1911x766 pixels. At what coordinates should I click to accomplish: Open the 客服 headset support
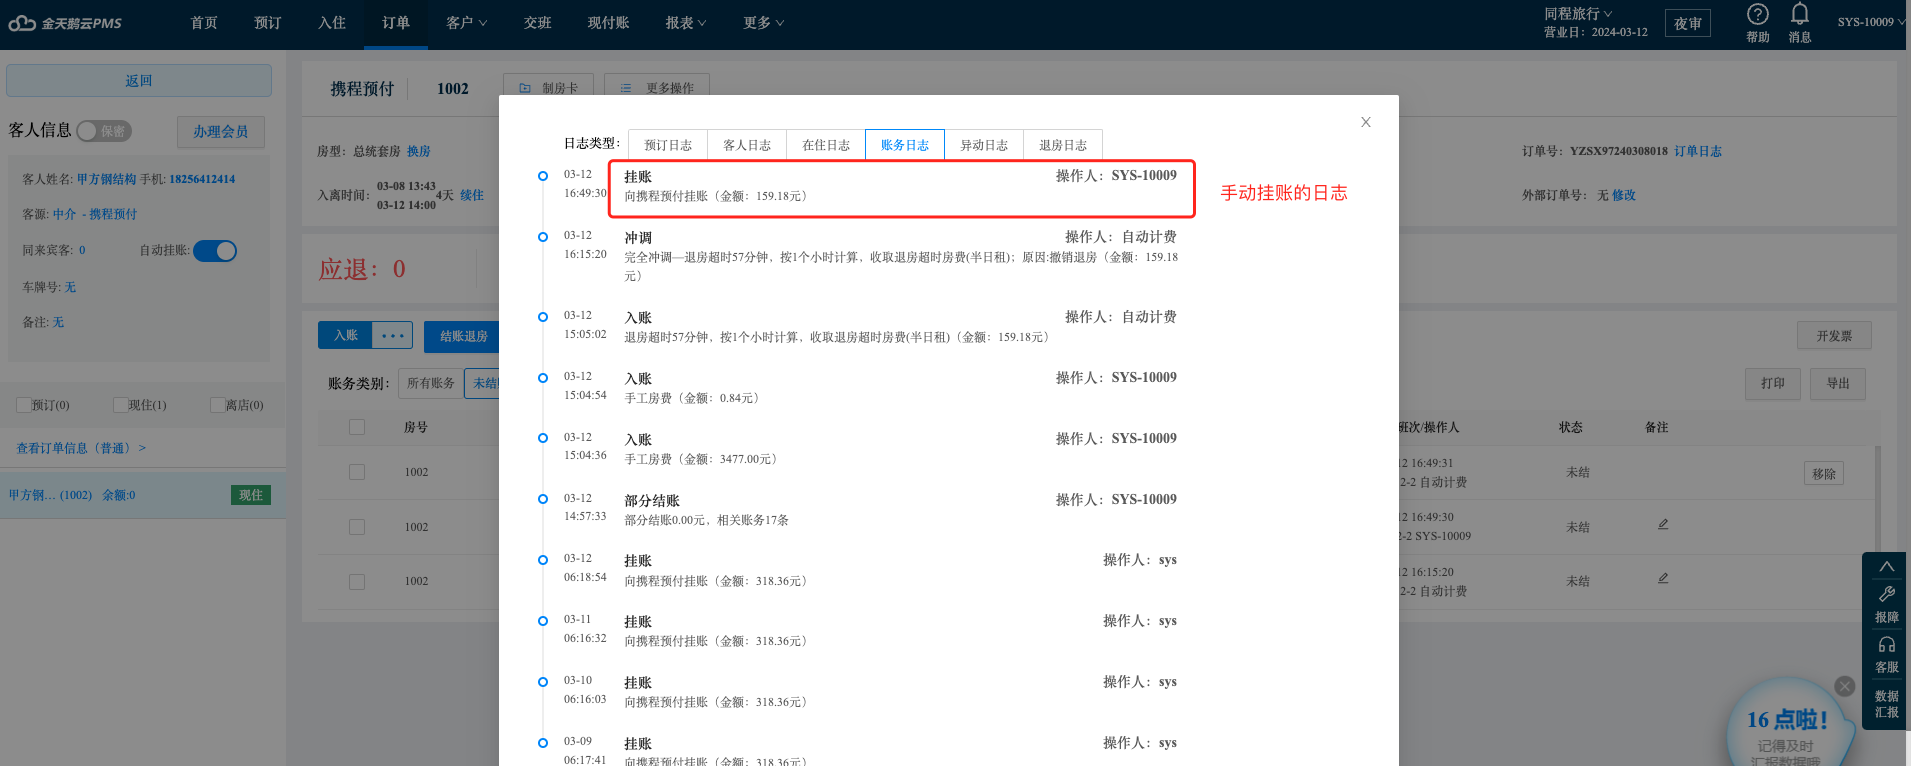[1886, 655]
